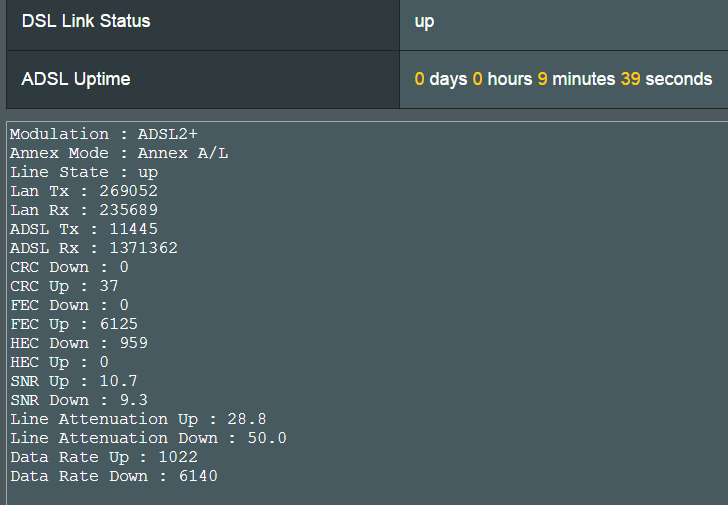Click the SNR Up 10.7 line
This screenshot has height=505, width=728.
(x=74, y=381)
